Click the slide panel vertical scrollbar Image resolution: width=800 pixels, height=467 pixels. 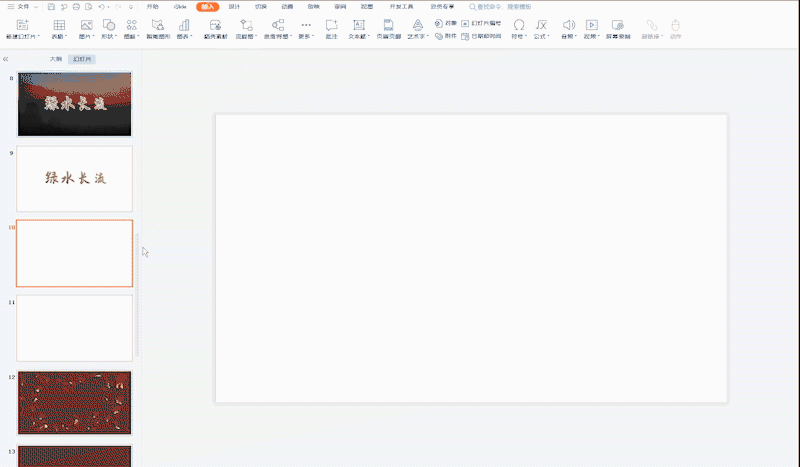click(137, 295)
